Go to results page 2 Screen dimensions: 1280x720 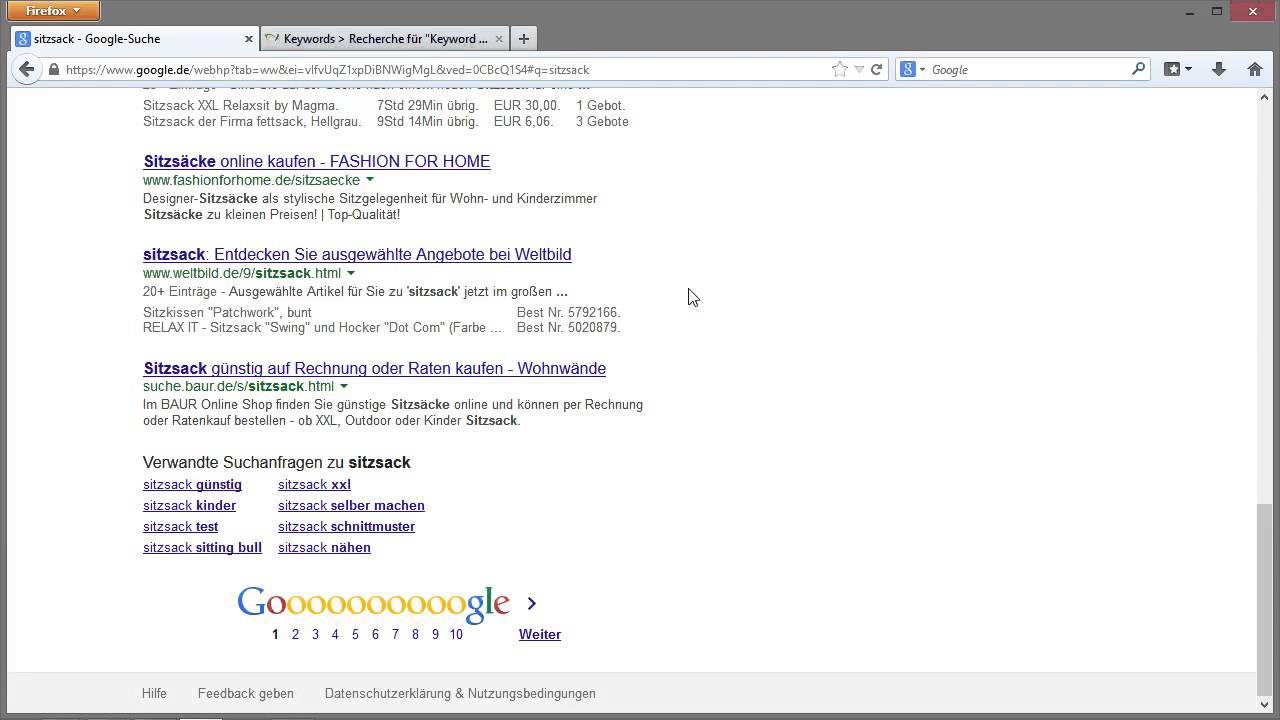(x=295, y=634)
